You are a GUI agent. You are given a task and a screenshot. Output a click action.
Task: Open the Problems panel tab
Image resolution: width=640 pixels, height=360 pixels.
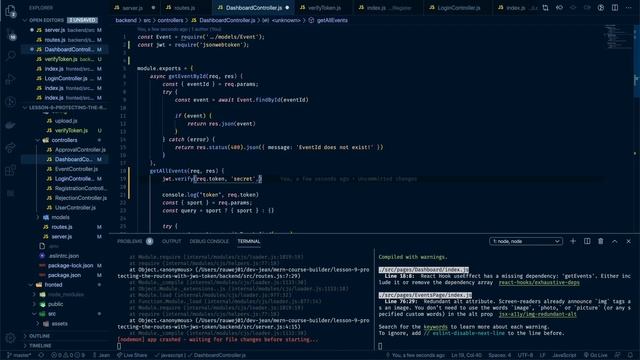coord(135,241)
